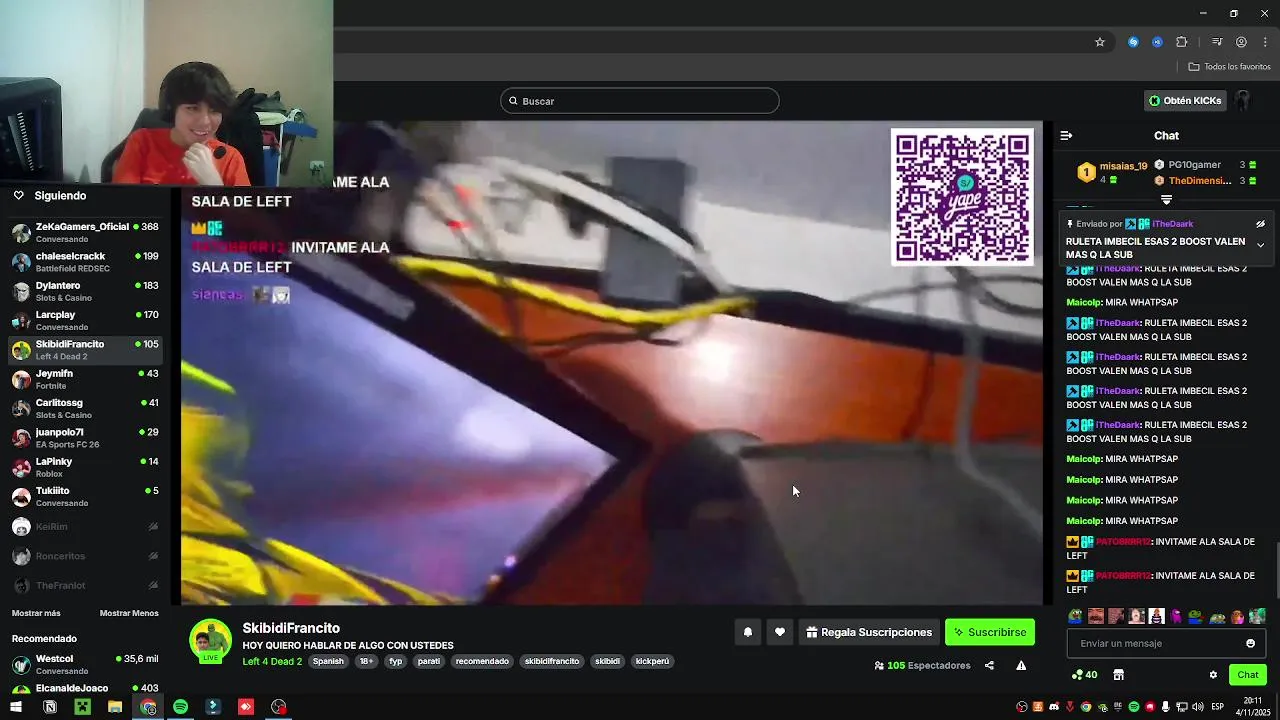Image resolution: width=1280 pixels, height=720 pixels.
Task: Send message with the green Chat button
Action: (1247, 675)
